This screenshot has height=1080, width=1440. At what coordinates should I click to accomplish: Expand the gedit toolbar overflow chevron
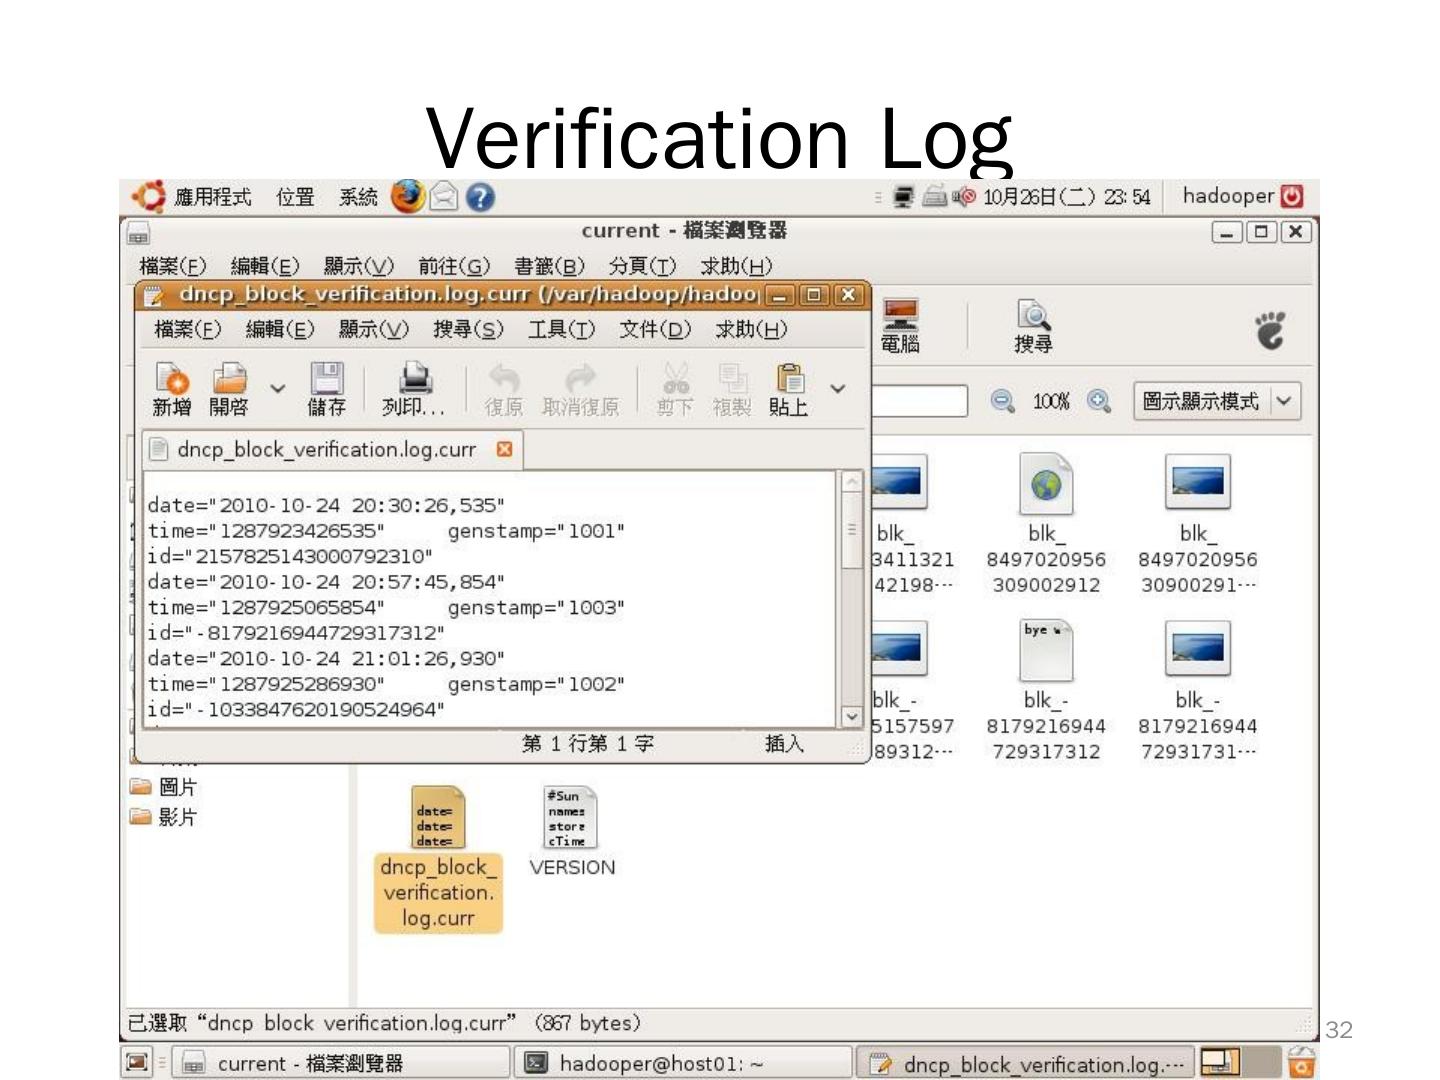click(838, 388)
